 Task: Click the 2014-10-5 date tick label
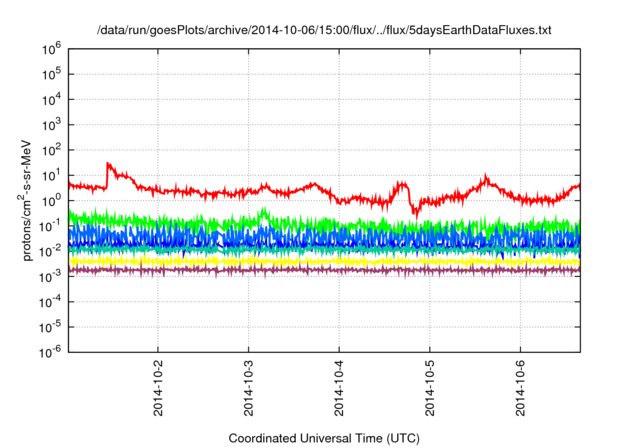tap(429, 388)
